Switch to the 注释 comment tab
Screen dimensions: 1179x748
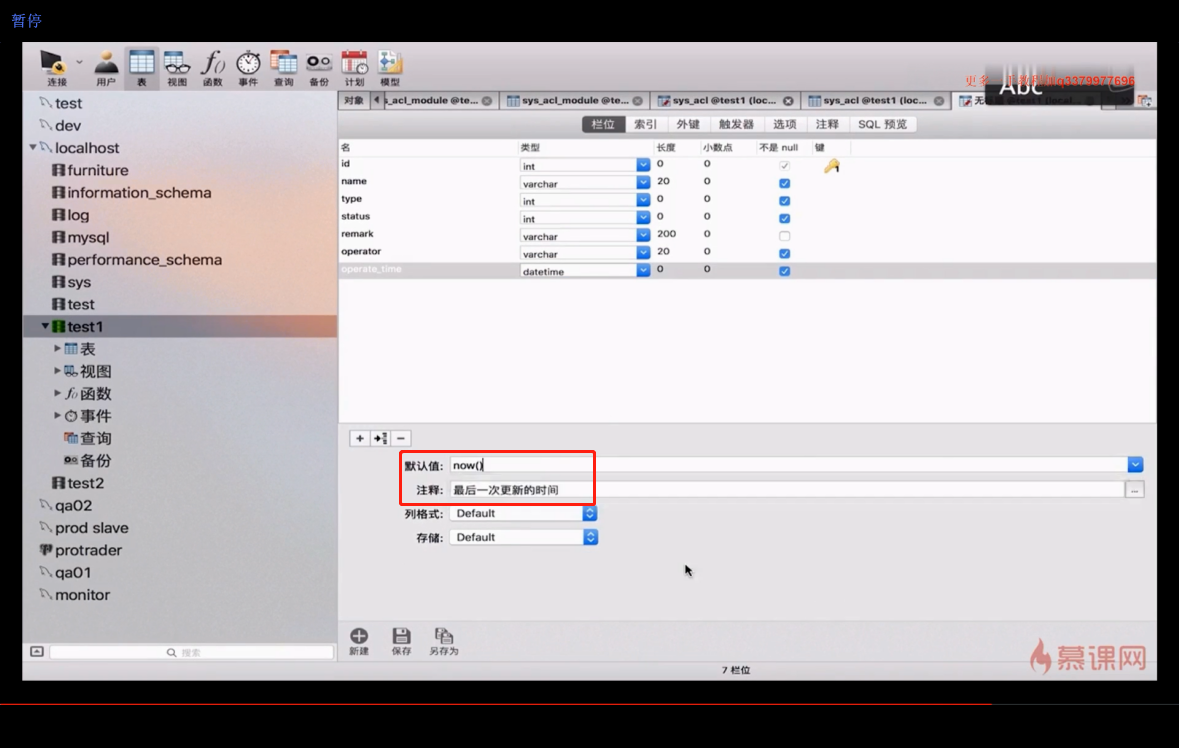point(827,124)
